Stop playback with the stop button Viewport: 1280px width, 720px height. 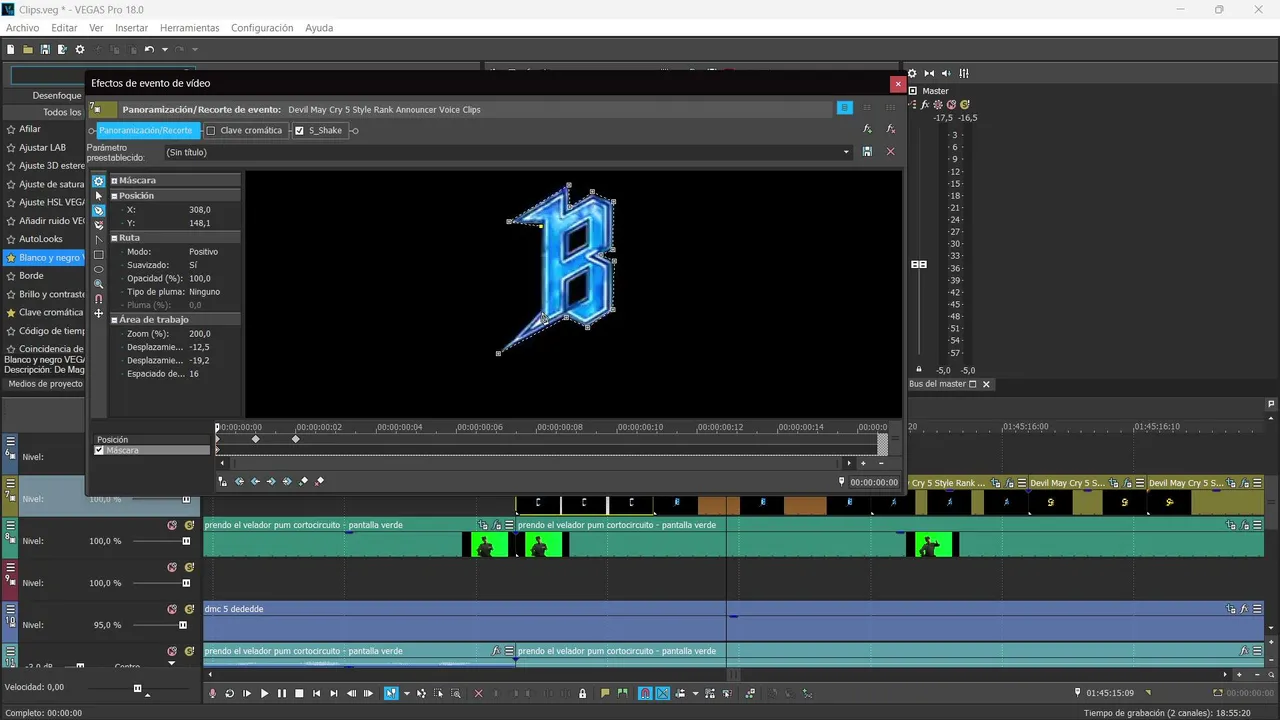coord(298,693)
